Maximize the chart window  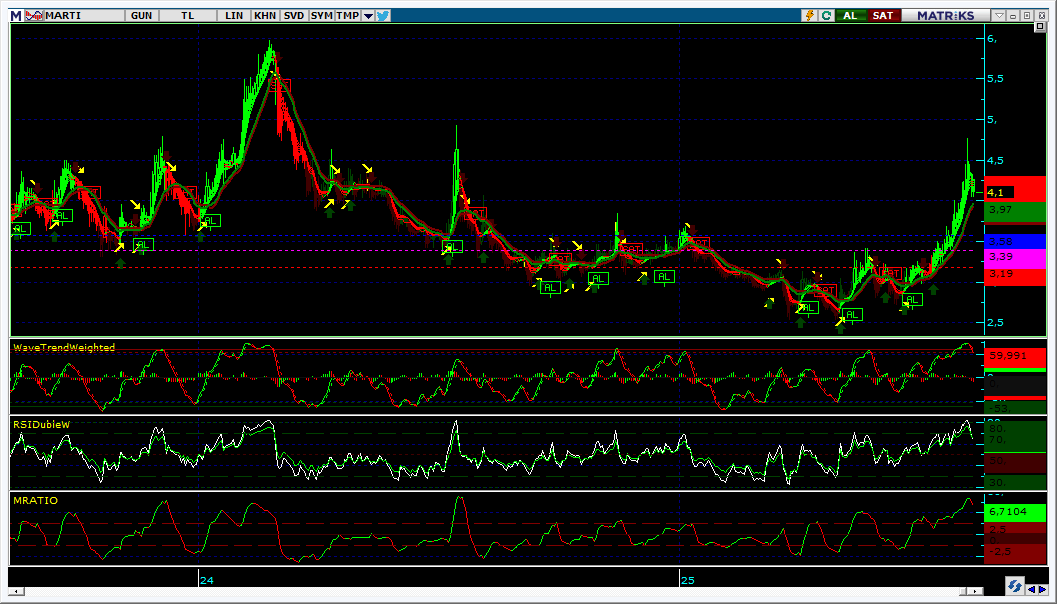click(1027, 16)
